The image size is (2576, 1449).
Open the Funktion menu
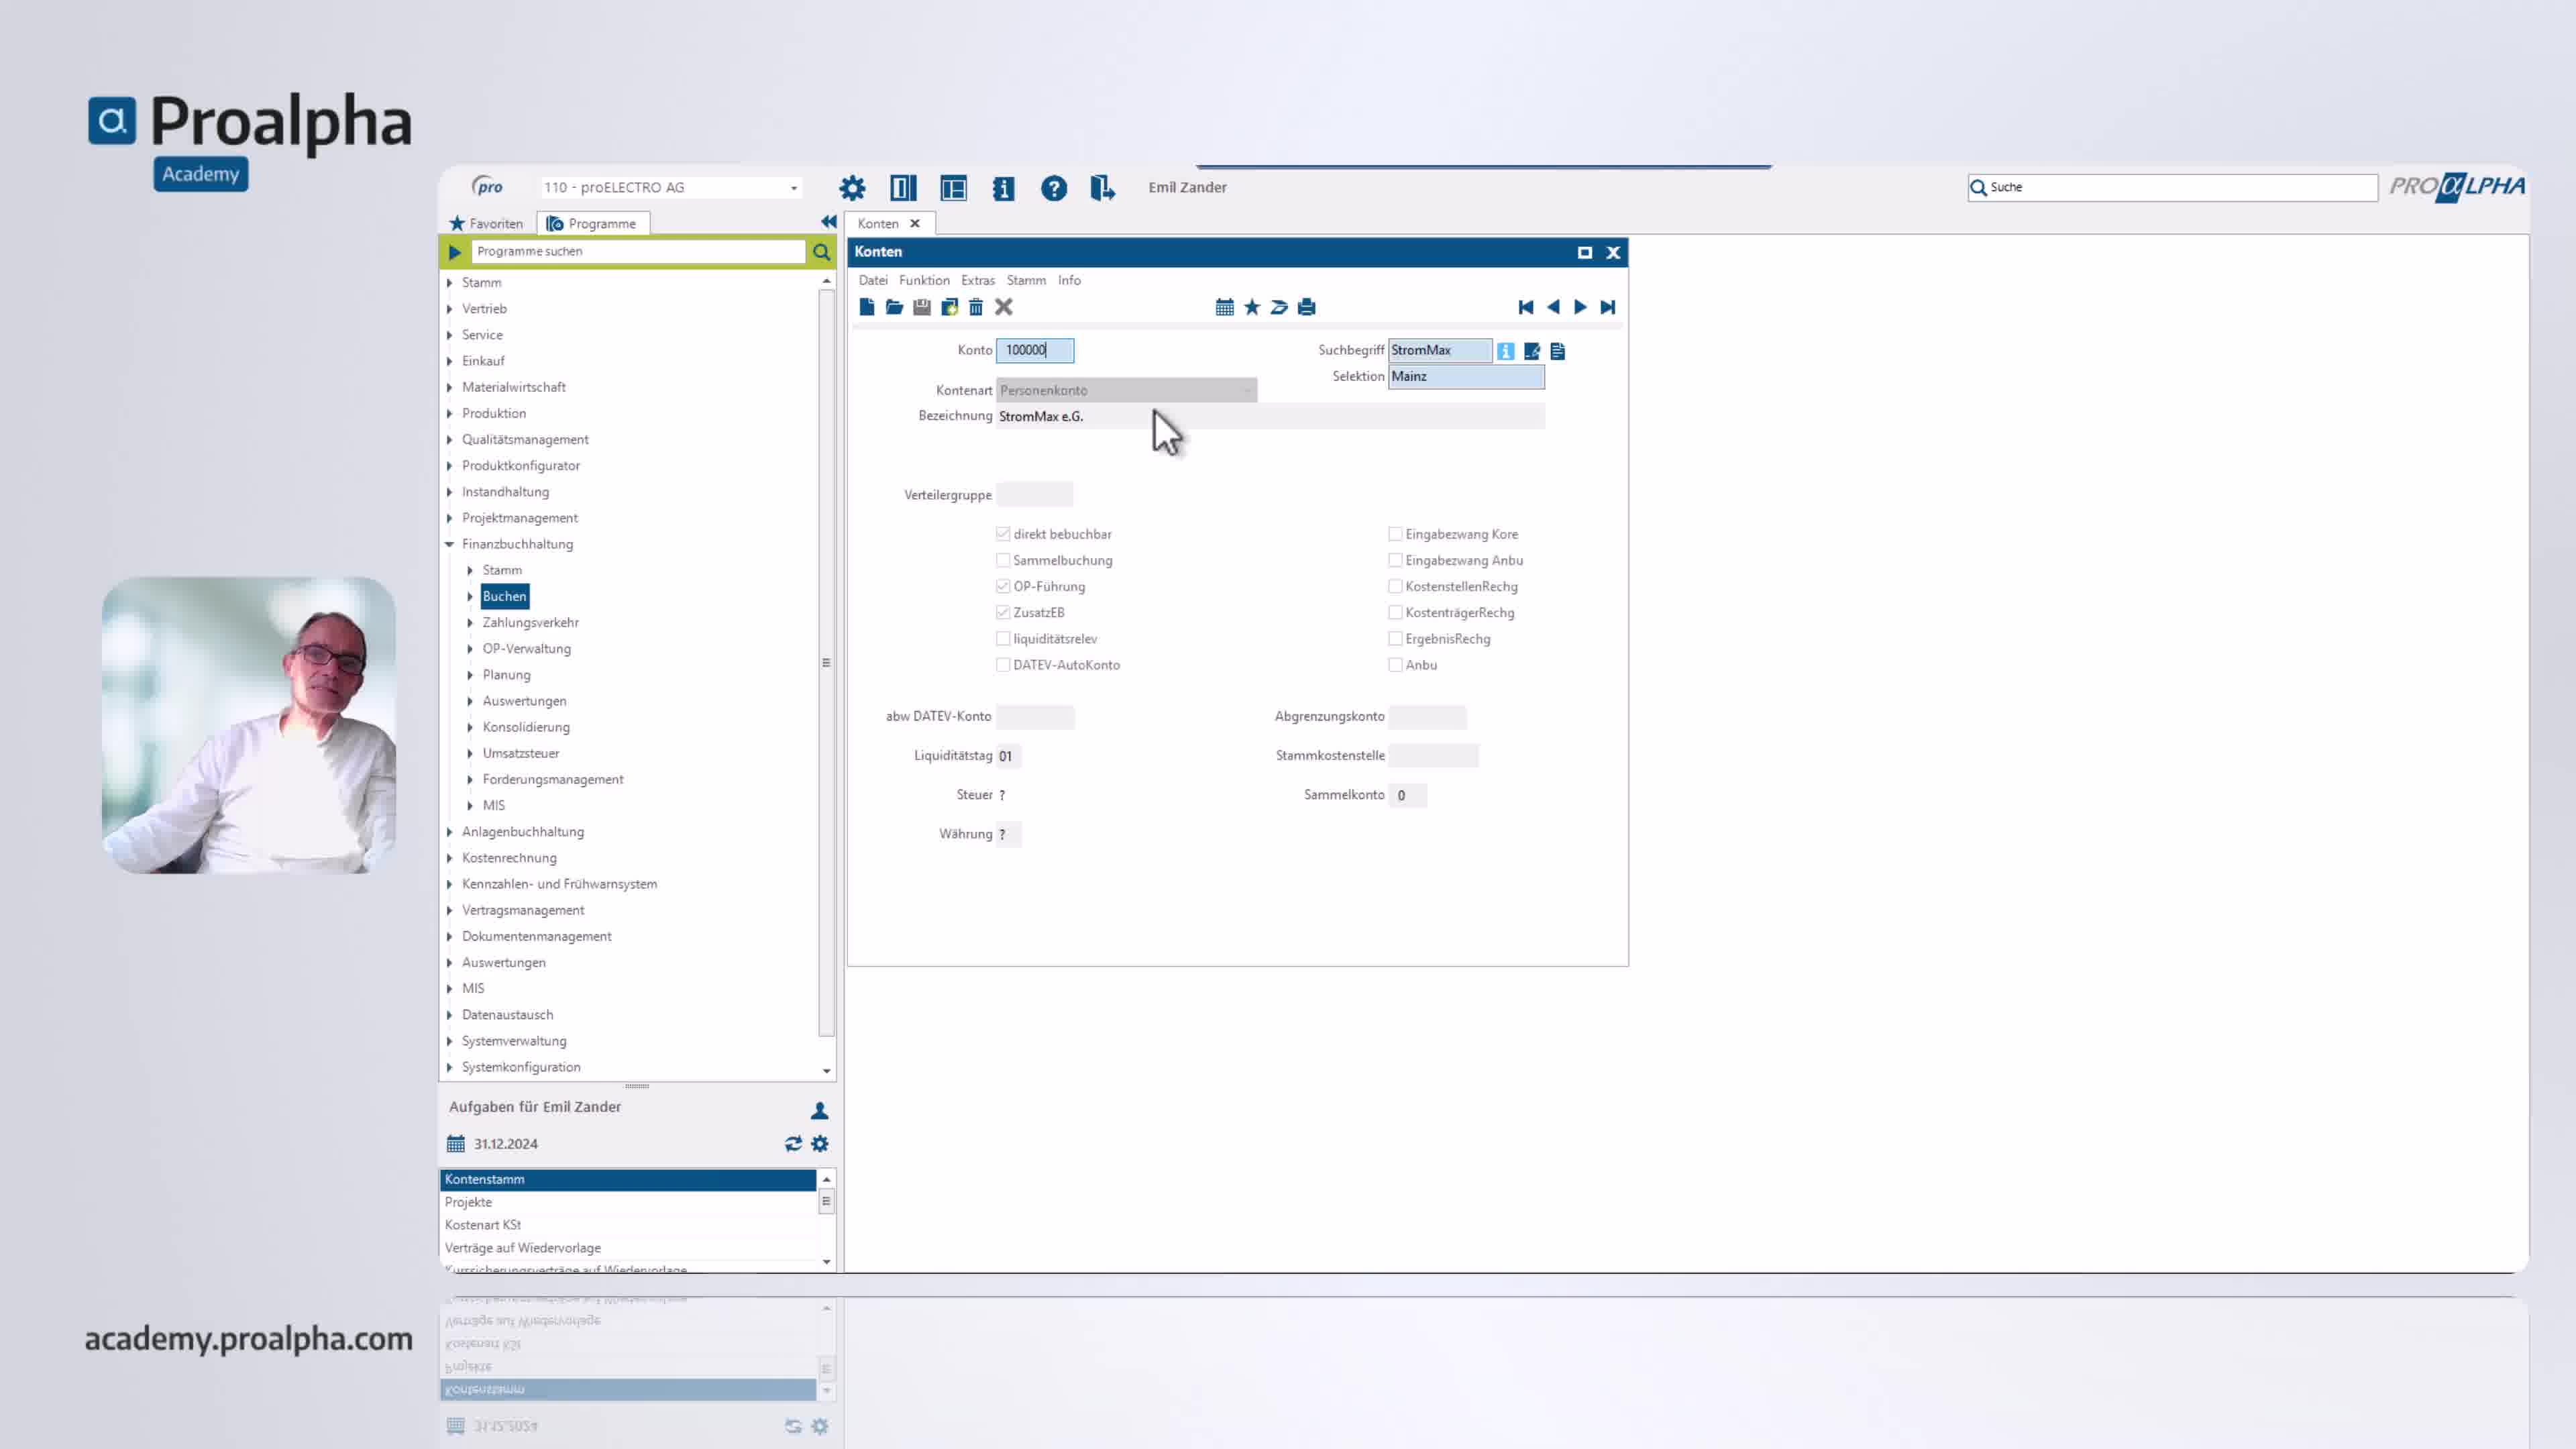[x=924, y=280]
